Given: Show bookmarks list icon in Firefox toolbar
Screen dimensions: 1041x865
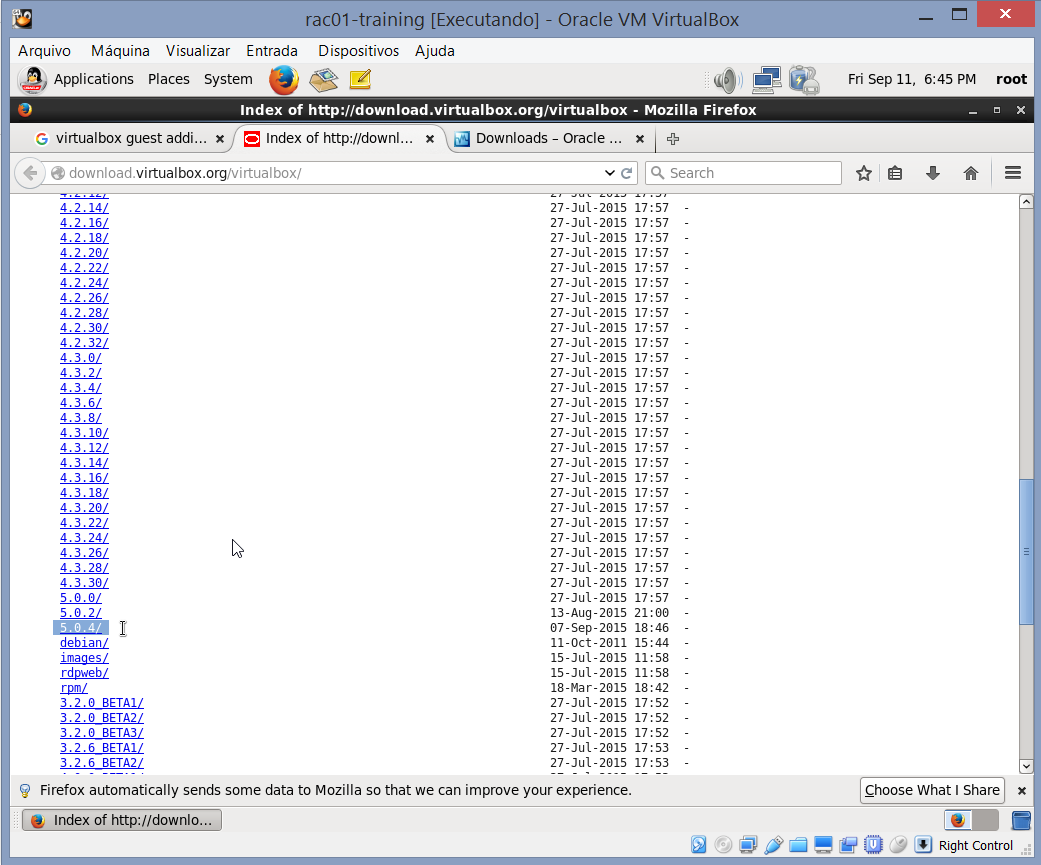Looking at the screenshot, I should tap(895, 173).
